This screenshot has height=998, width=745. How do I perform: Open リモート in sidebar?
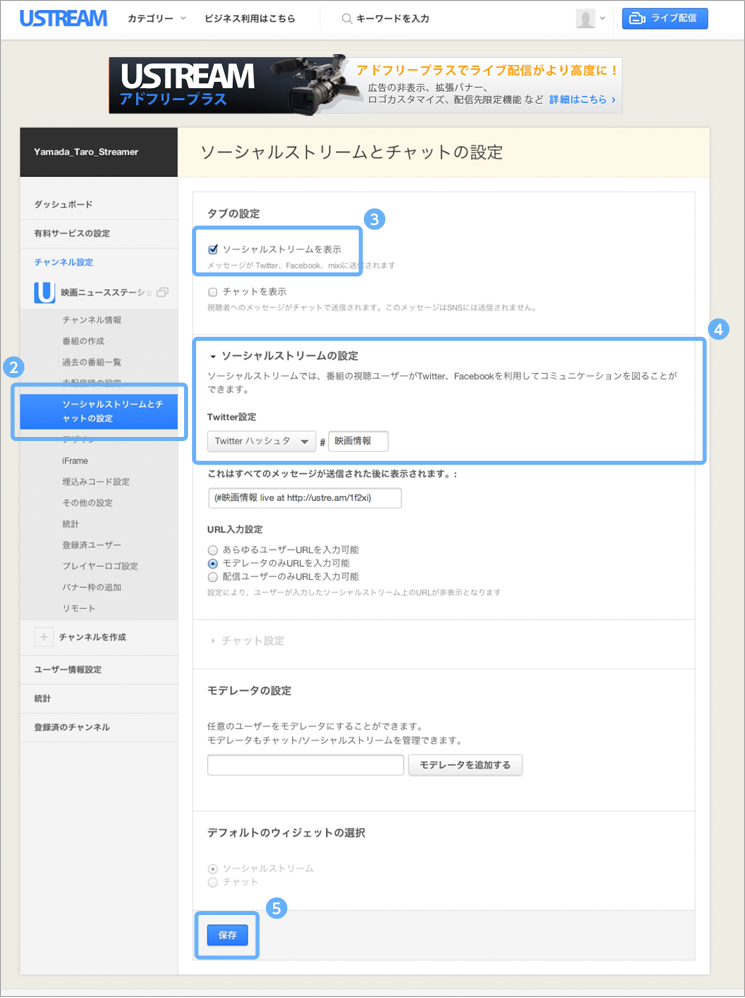[79, 608]
